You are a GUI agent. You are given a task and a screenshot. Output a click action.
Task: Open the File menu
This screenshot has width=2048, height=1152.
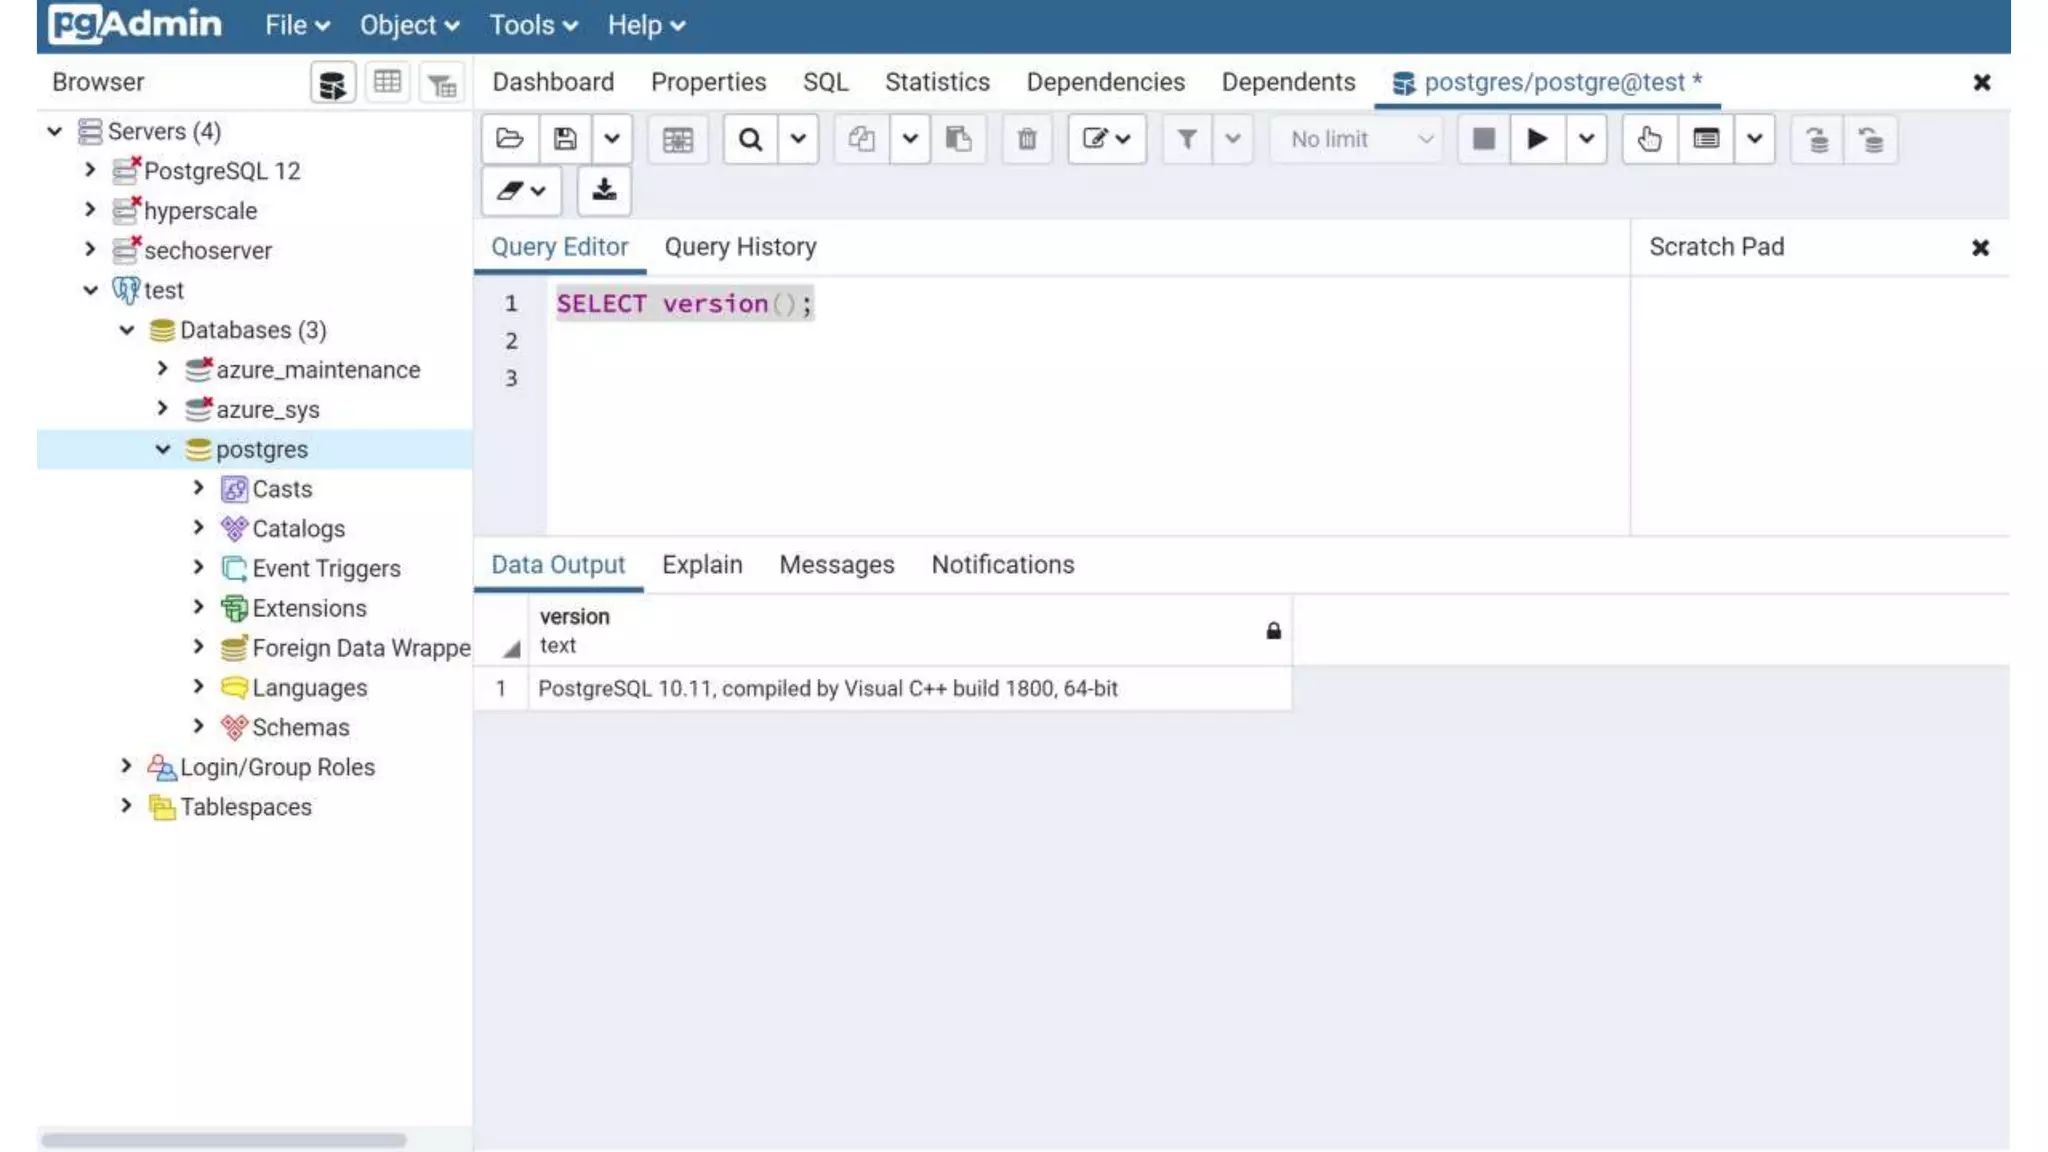pos(297,25)
